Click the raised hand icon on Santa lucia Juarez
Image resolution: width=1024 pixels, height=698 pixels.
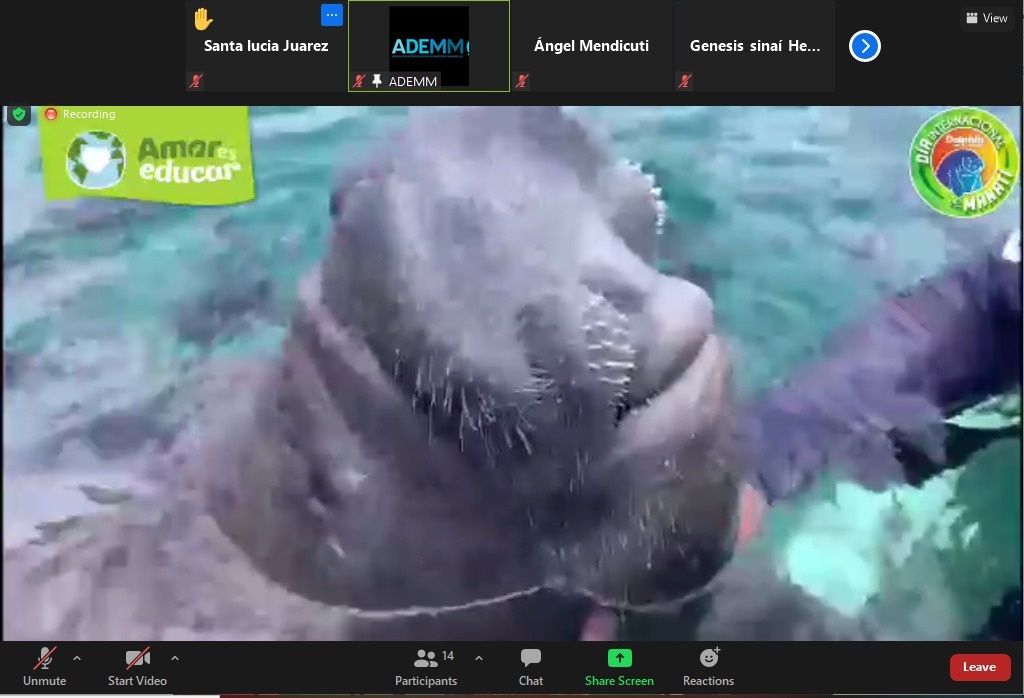click(x=203, y=19)
